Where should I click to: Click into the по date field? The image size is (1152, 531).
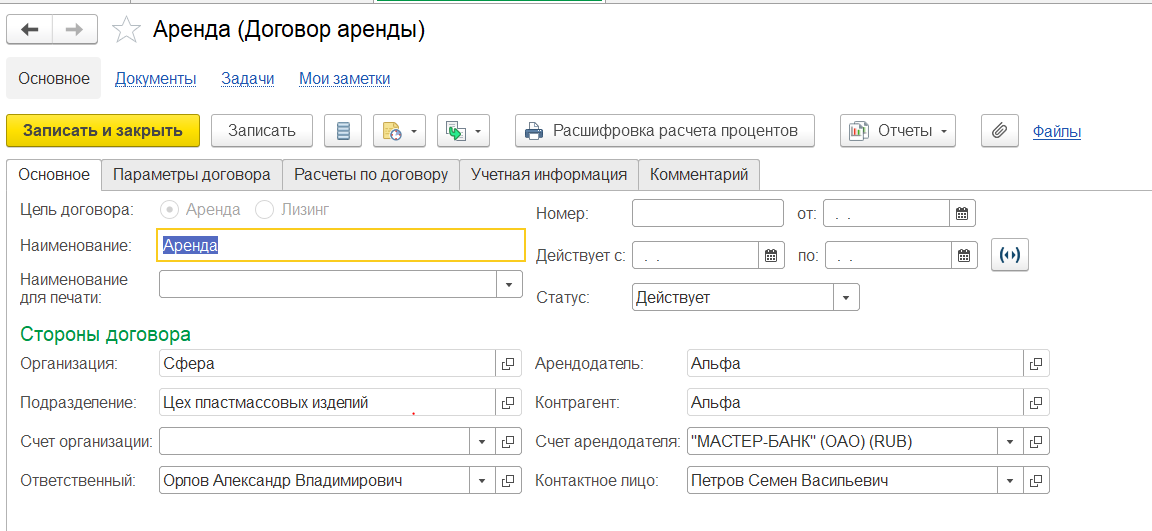(889, 256)
